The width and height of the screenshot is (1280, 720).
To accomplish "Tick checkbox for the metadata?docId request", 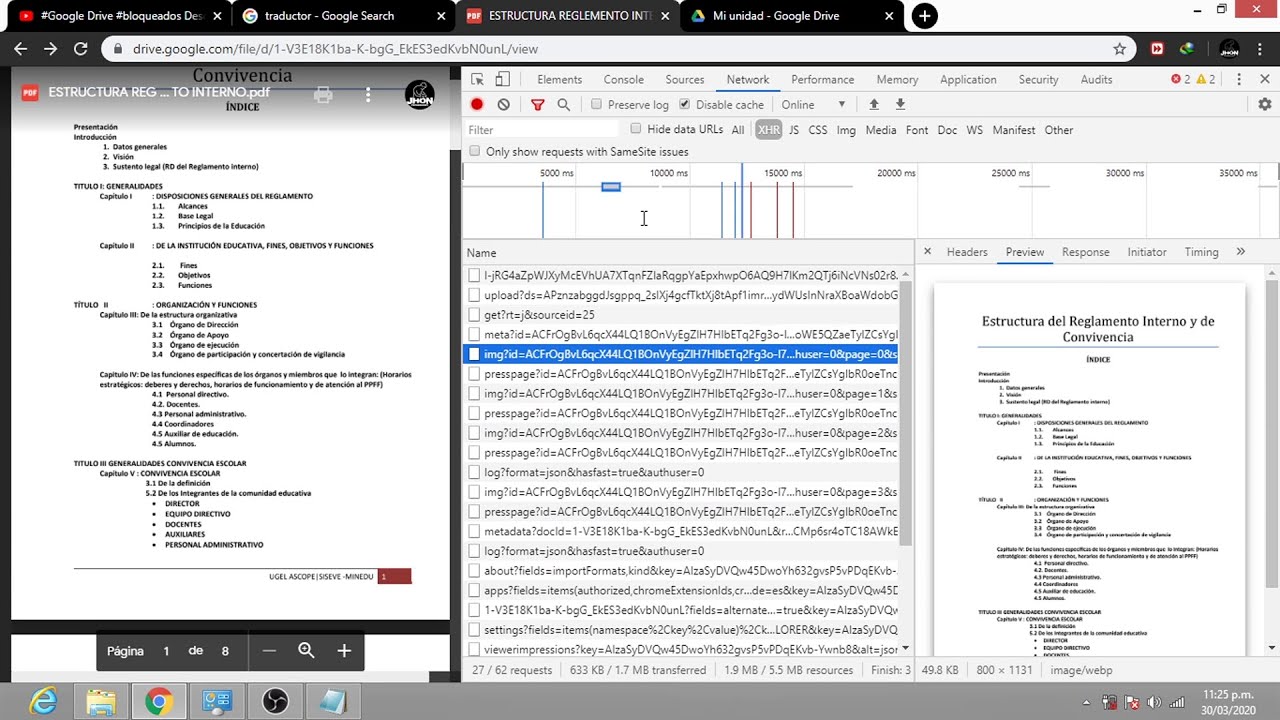I will 474,532.
